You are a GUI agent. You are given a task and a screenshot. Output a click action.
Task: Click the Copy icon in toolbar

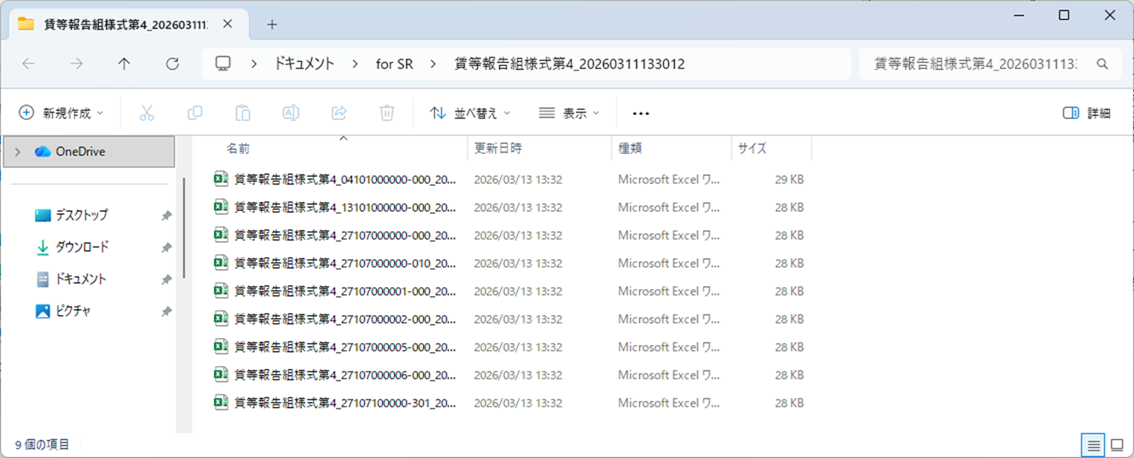pos(195,113)
